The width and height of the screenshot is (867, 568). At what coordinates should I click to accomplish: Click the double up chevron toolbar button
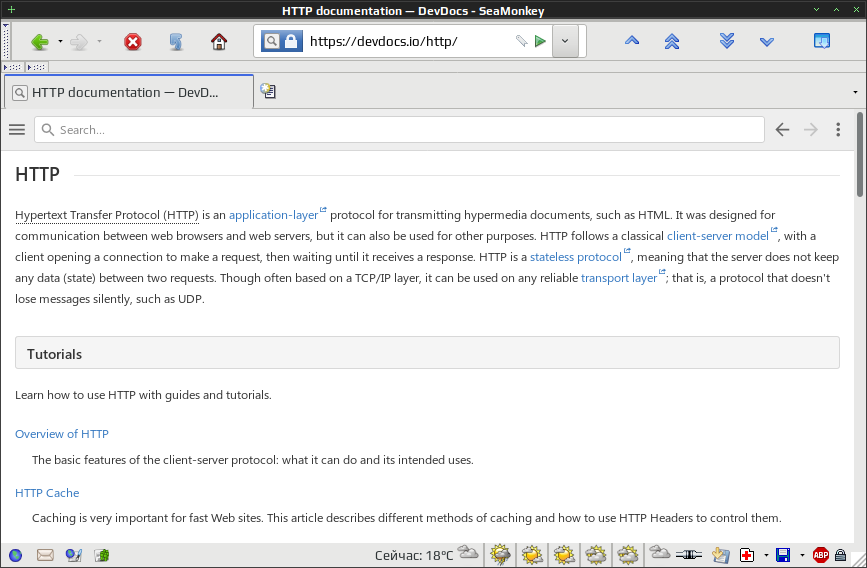tap(672, 41)
